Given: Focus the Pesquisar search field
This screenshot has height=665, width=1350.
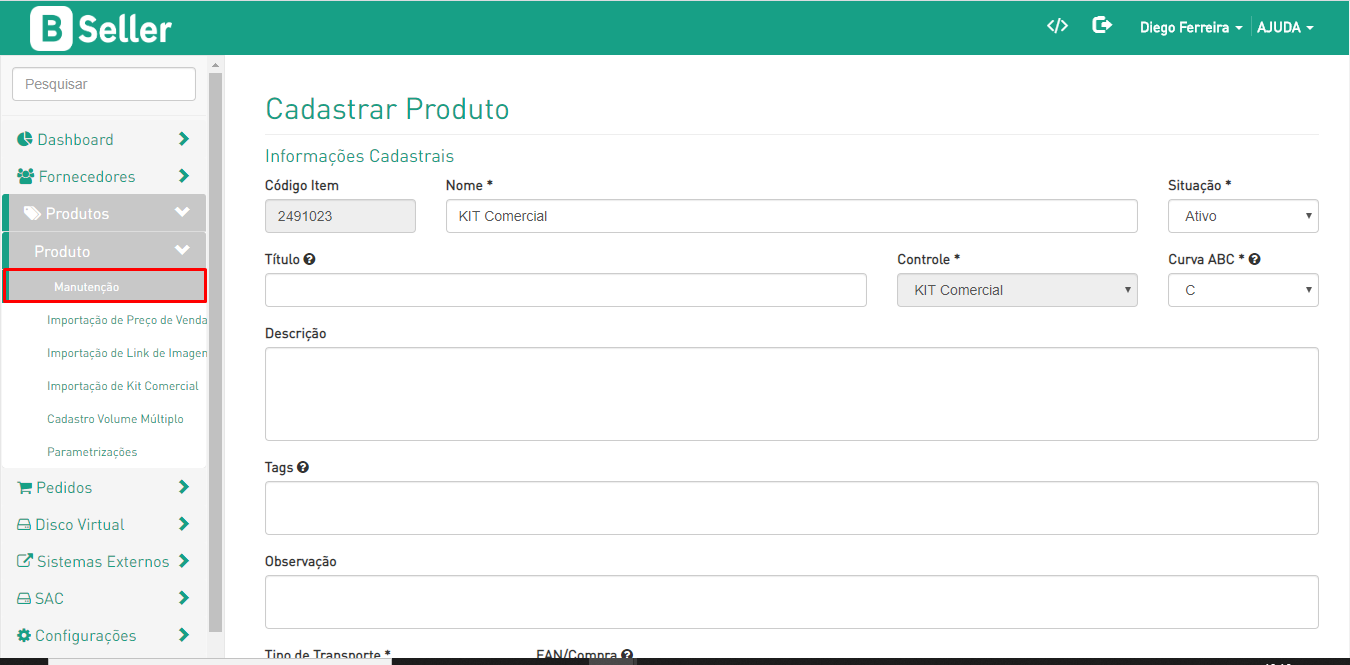Looking at the screenshot, I should [x=104, y=84].
